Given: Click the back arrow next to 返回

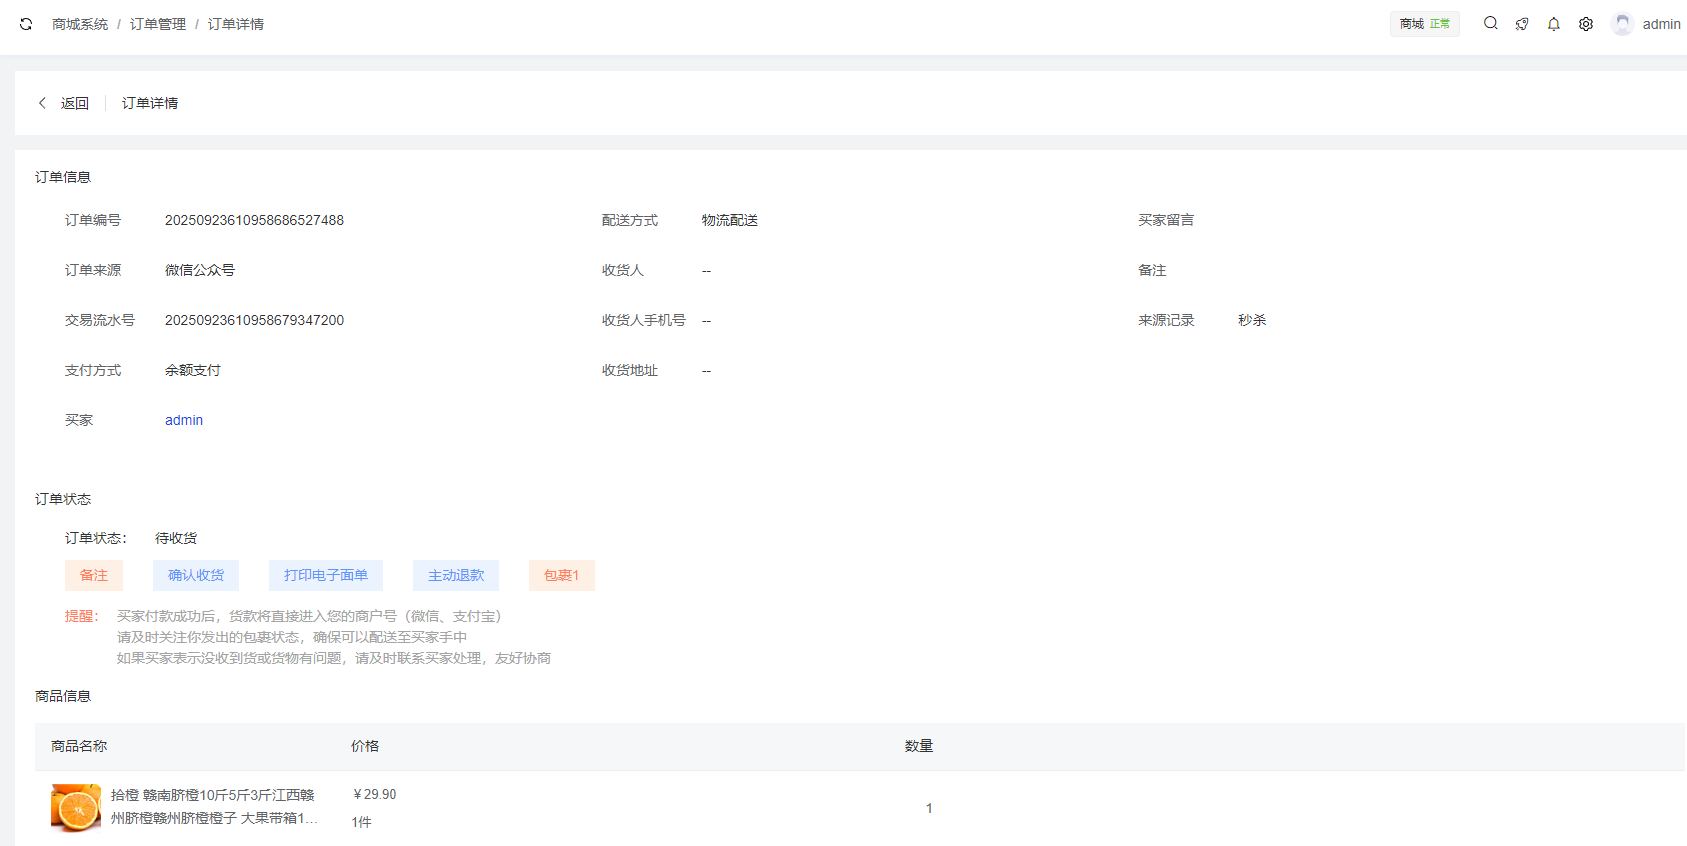Looking at the screenshot, I should 42,103.
